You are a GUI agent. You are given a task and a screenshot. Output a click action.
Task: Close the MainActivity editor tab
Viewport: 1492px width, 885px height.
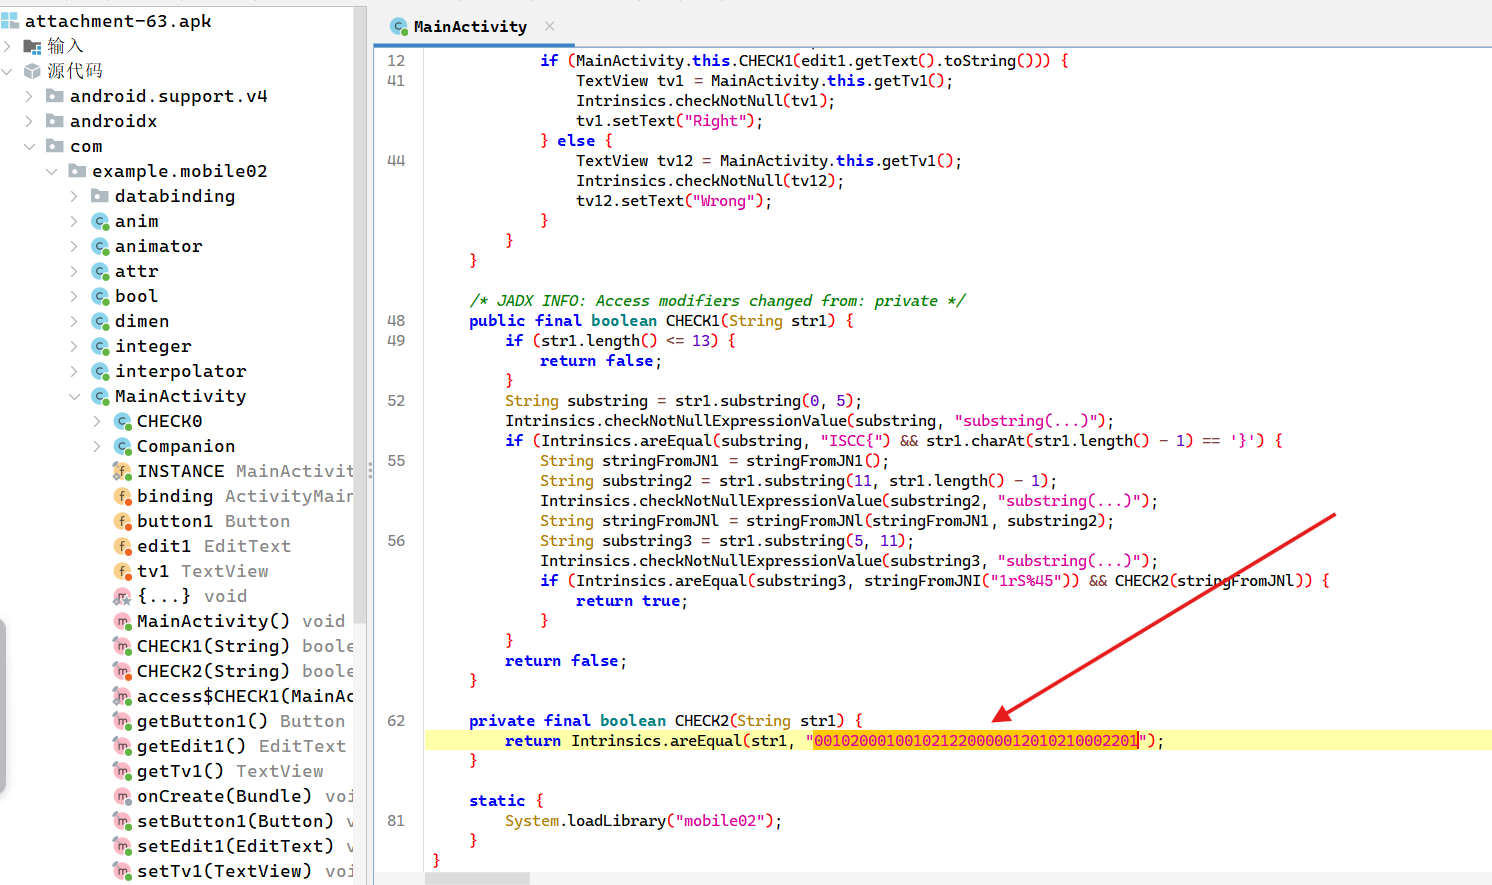(550, 26)
